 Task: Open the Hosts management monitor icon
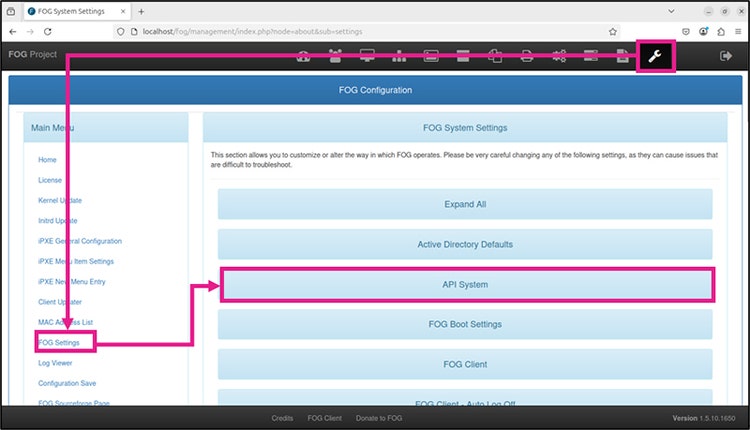pyautogui.click(x=367, y=56)
